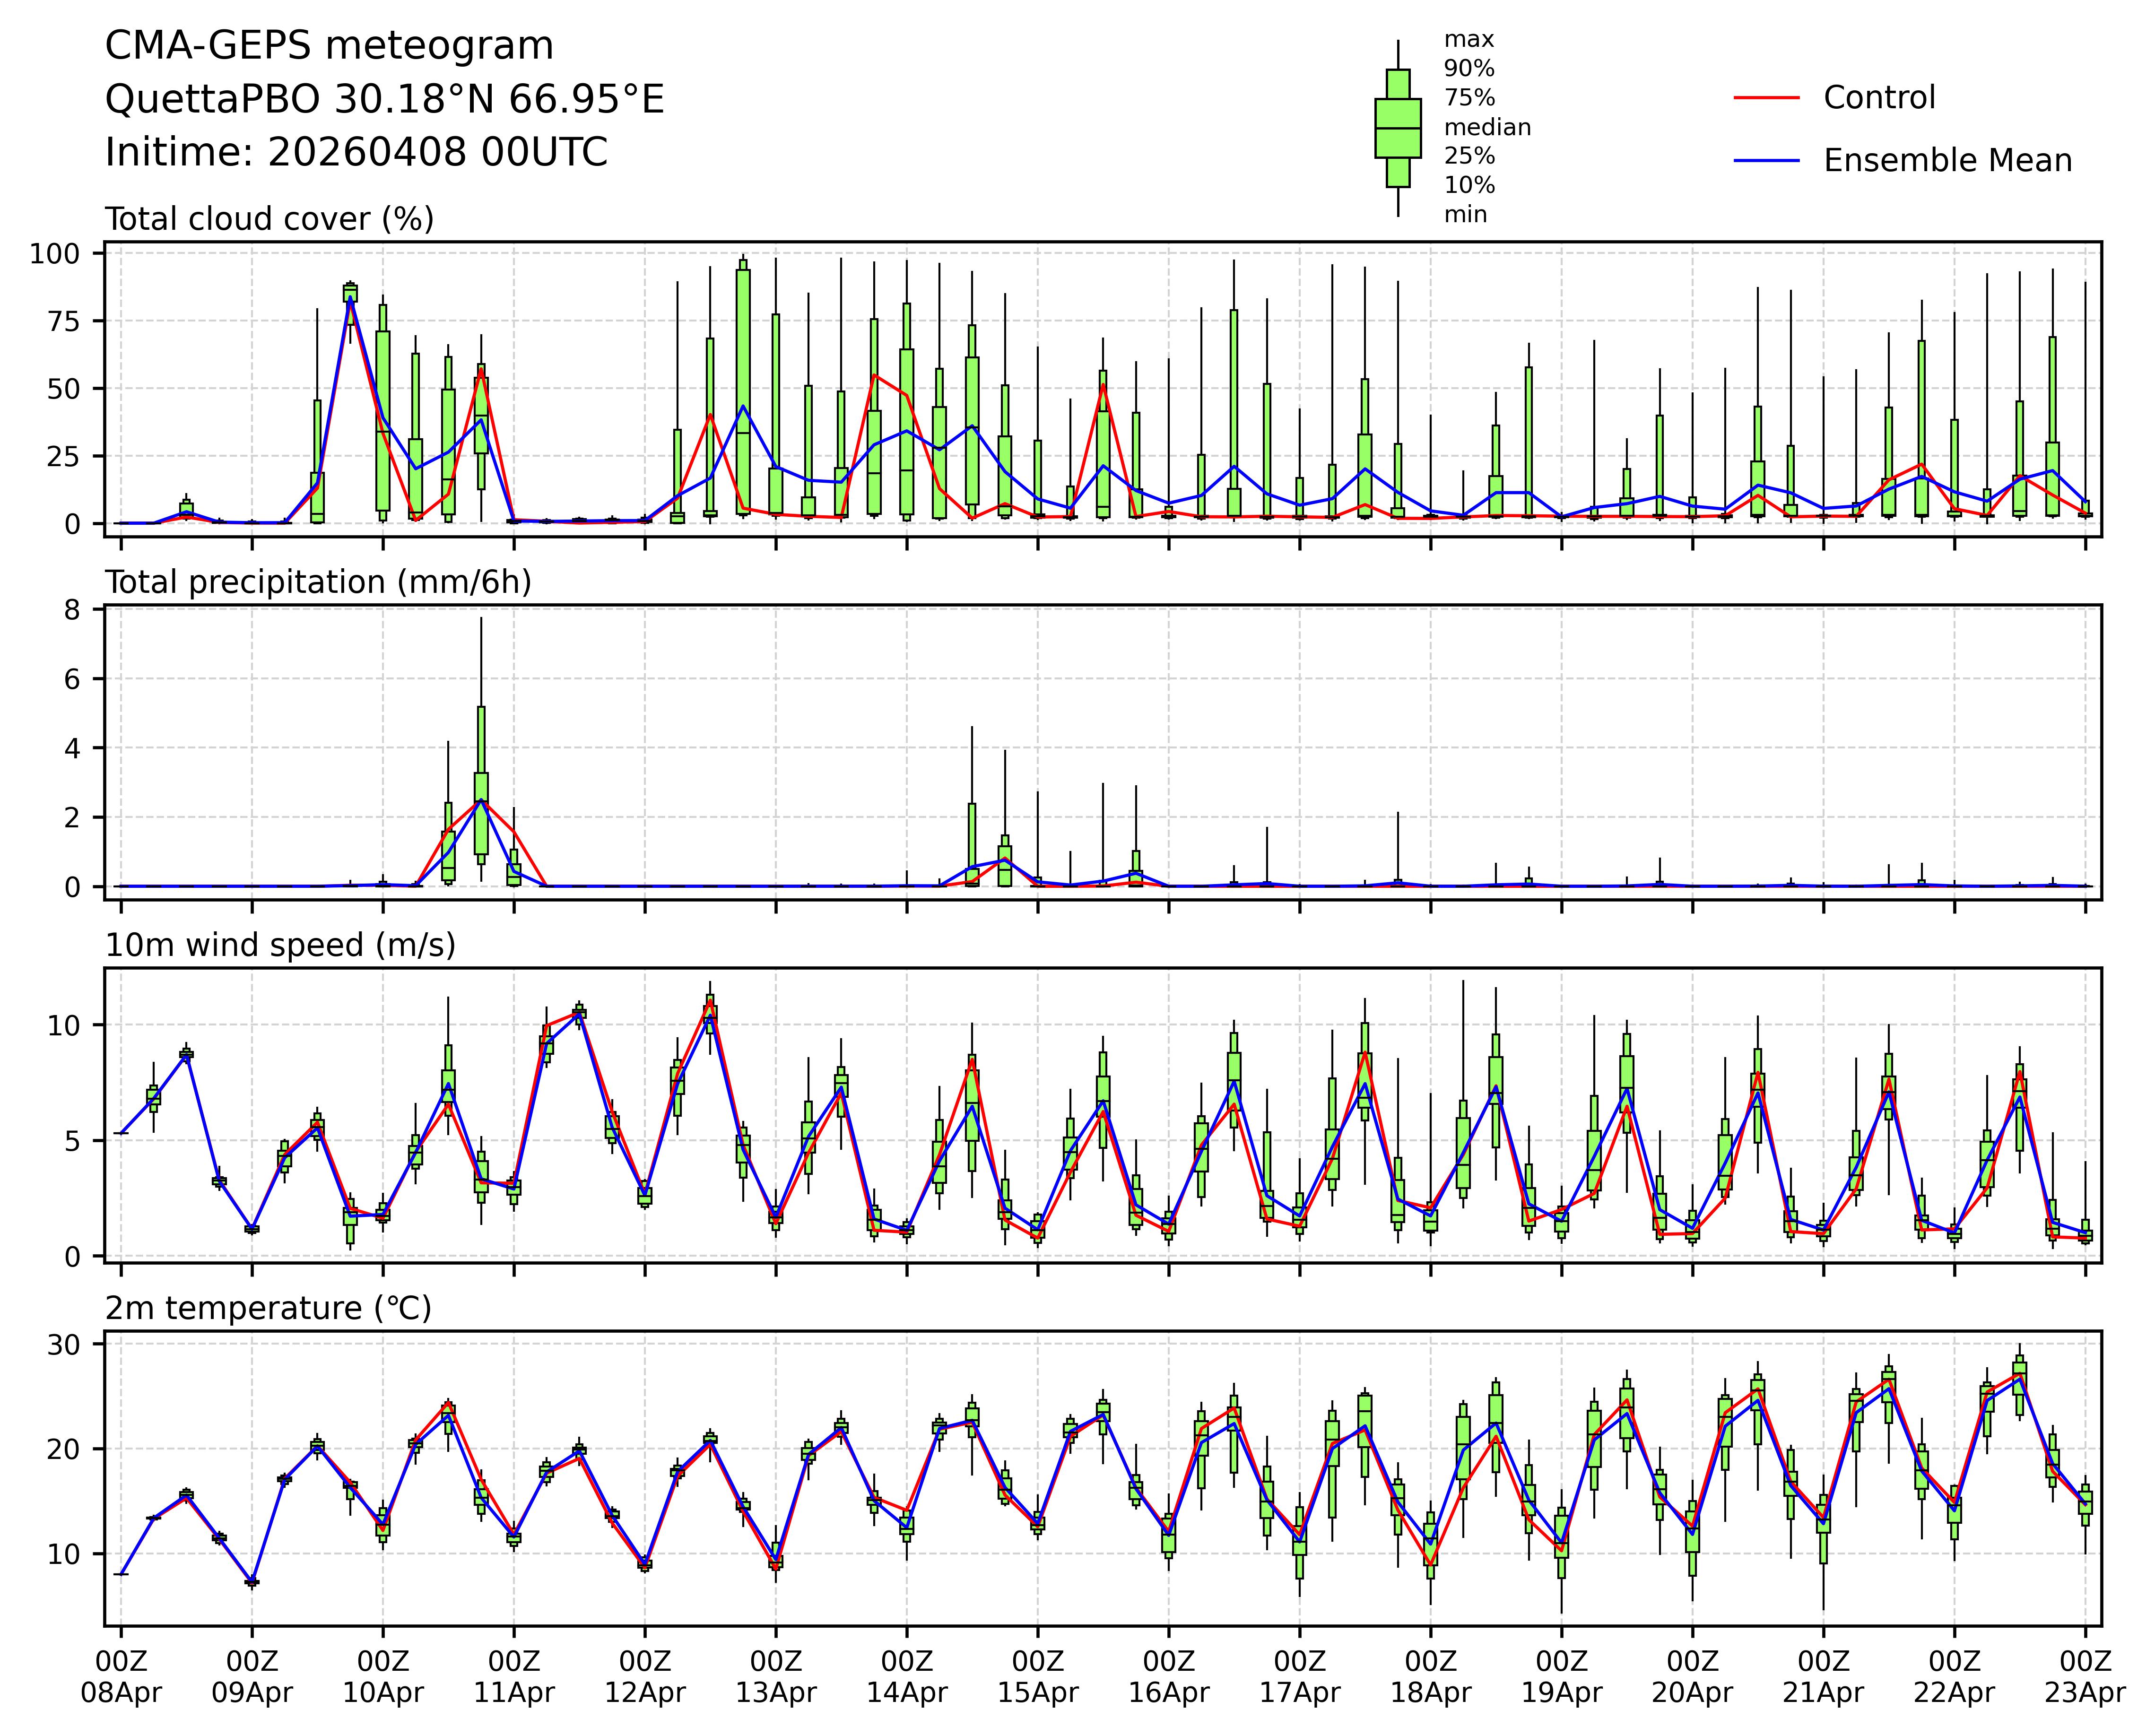This screenshot has height=1736, width=2155.
Task: Click the QuettaPBO location coordinates text
Action: (x=384, y=99)
